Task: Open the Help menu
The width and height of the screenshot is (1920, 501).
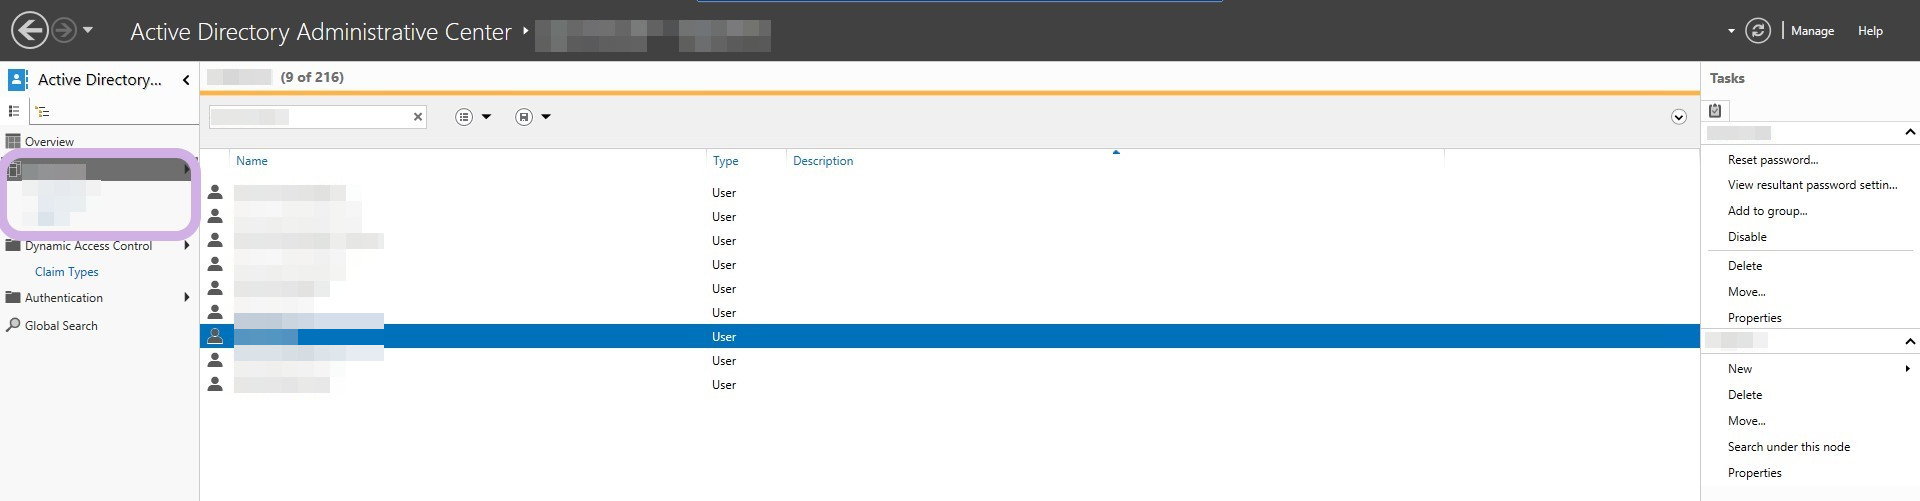Action: (1870, 31)
